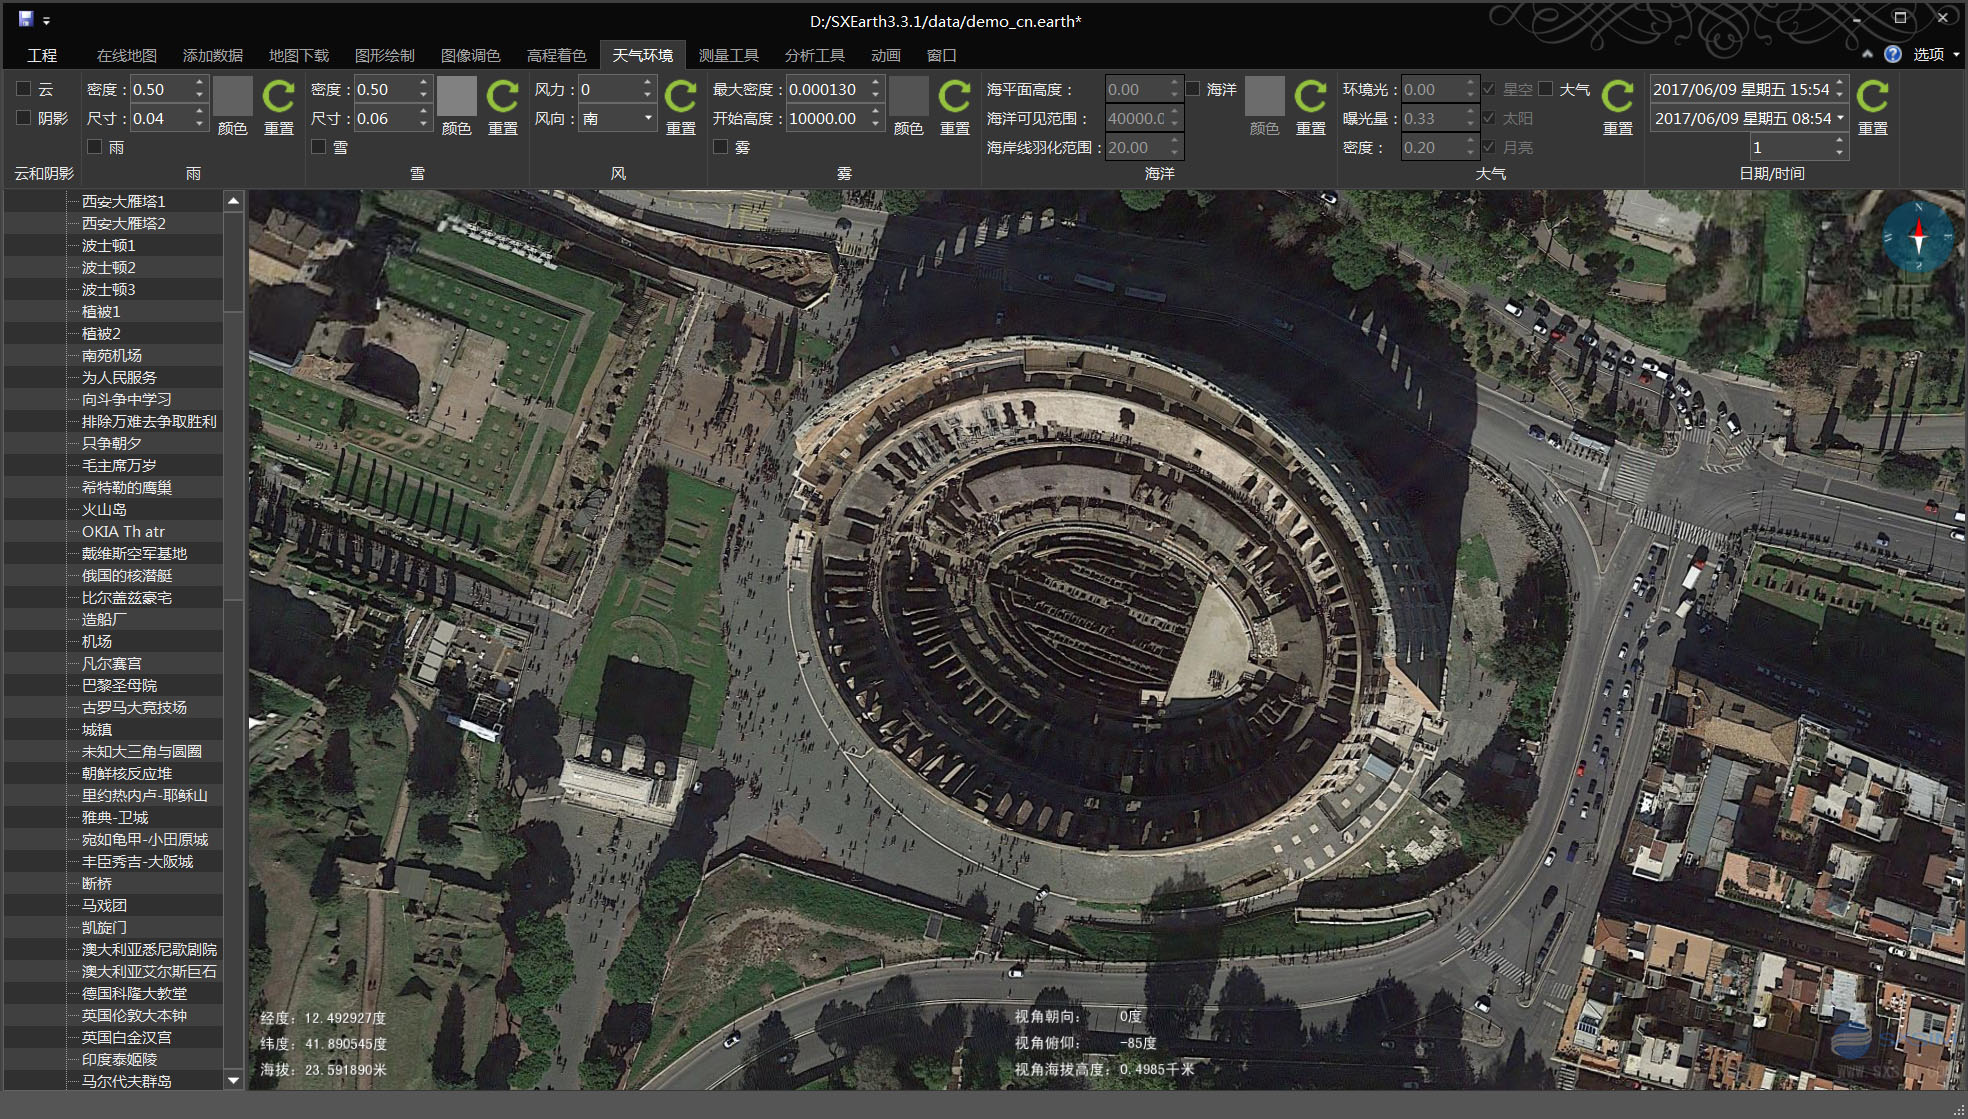Click the location list scroll-up arrow
The height and width of the screenshot is (1119, 1968).
point(234,201)
